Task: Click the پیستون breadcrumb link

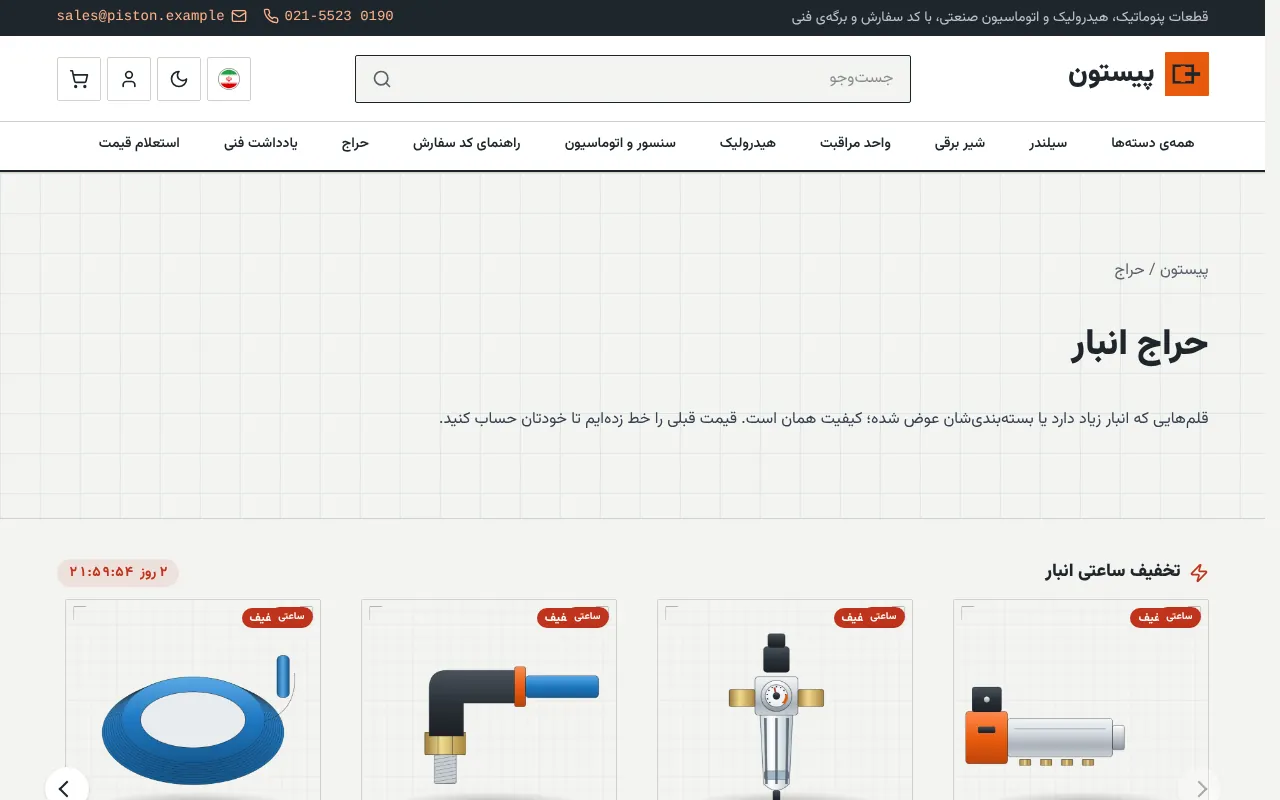Action: 1184,270
